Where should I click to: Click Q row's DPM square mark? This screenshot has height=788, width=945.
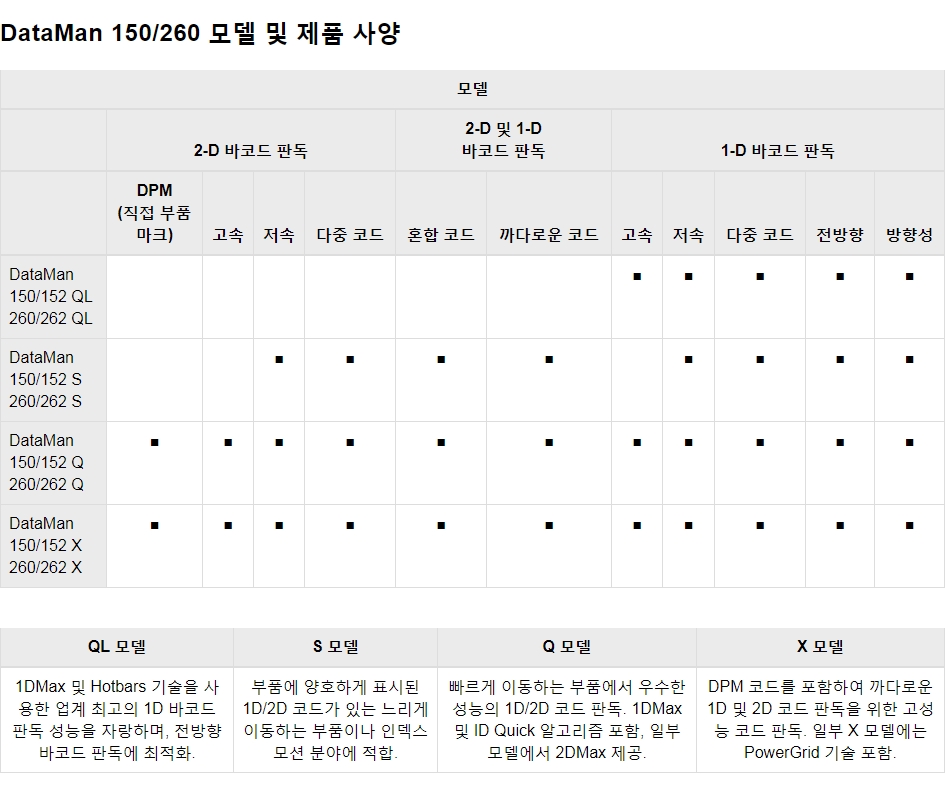(155, 443)
